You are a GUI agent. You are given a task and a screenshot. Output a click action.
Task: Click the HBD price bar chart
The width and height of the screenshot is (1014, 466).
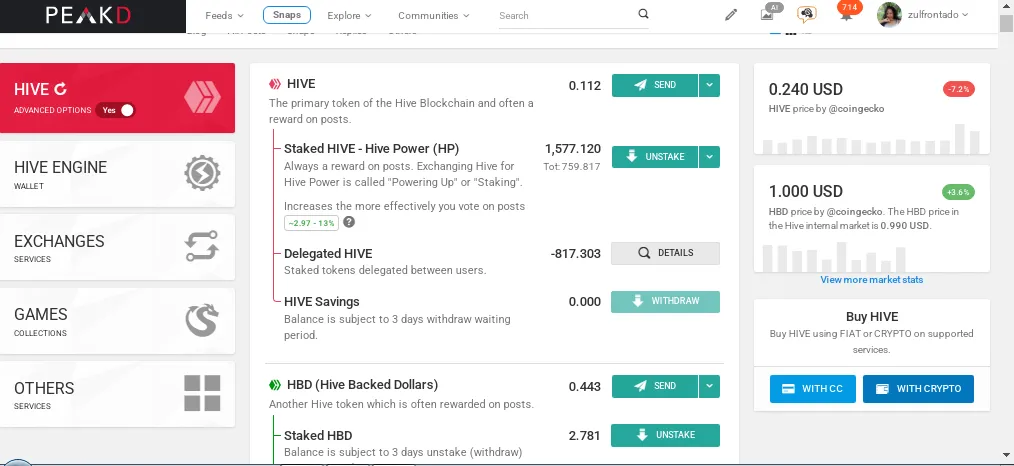[834, 257]
